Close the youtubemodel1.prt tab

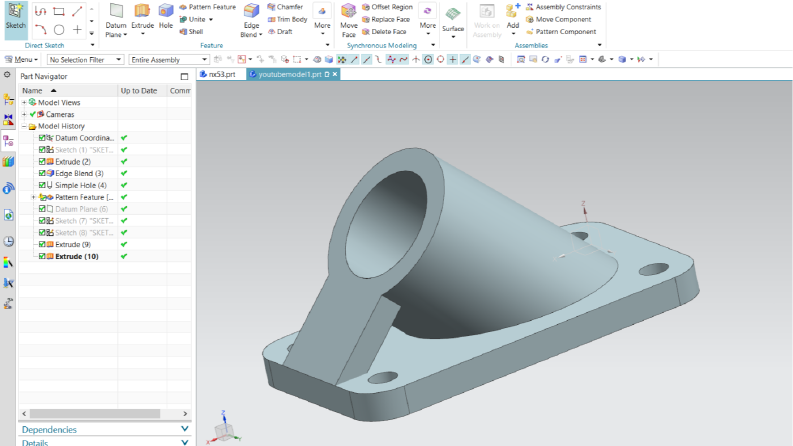tap(335, 74)
